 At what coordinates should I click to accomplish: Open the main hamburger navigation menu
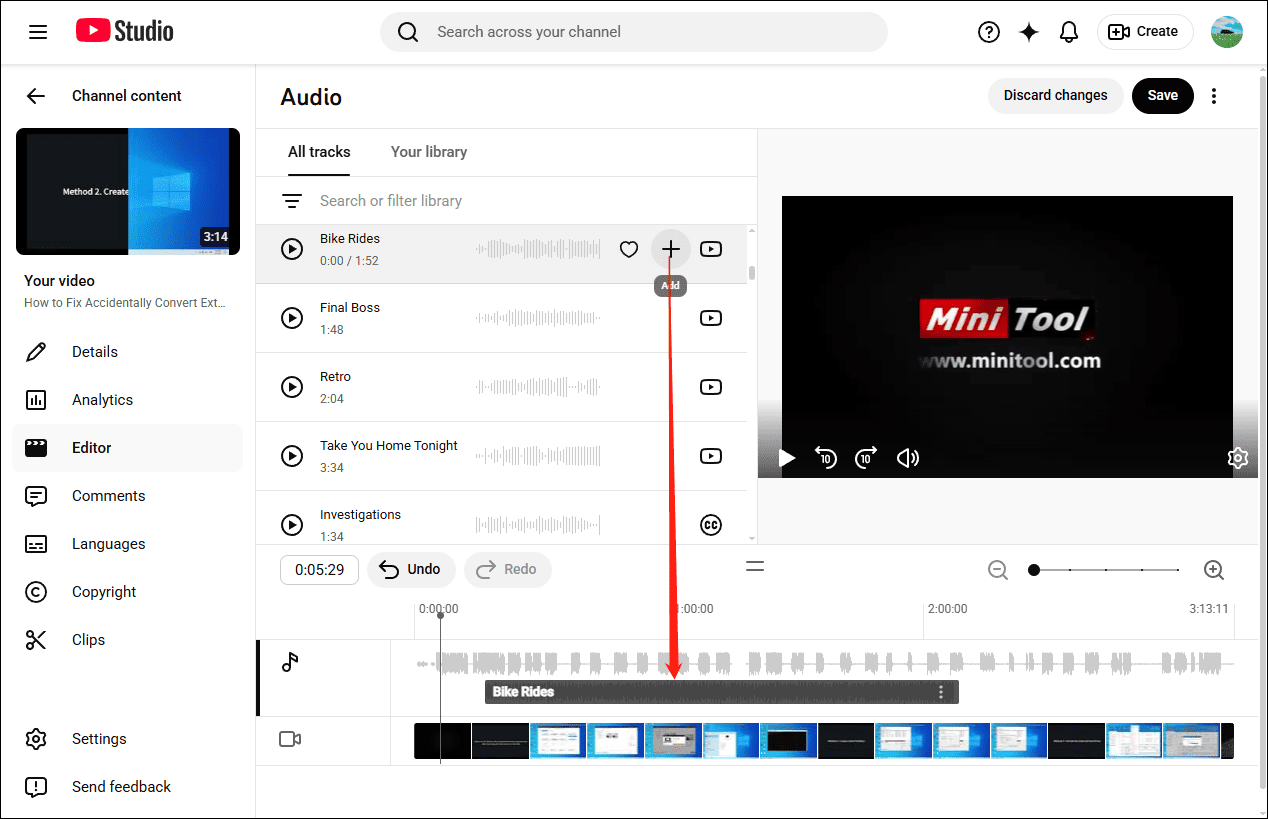coord(38,31)
